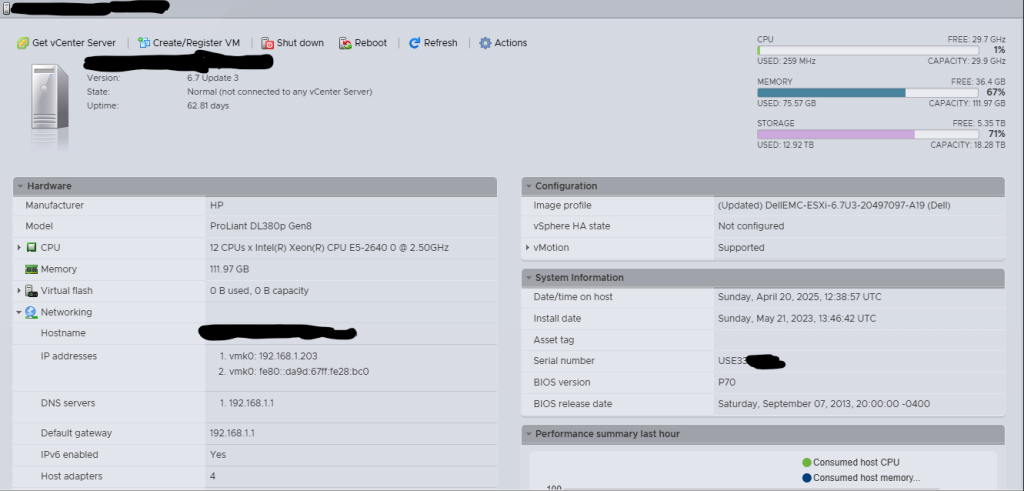Expand the vMotion row in Configuration
1024x491 pixels.
click(528, 248)
